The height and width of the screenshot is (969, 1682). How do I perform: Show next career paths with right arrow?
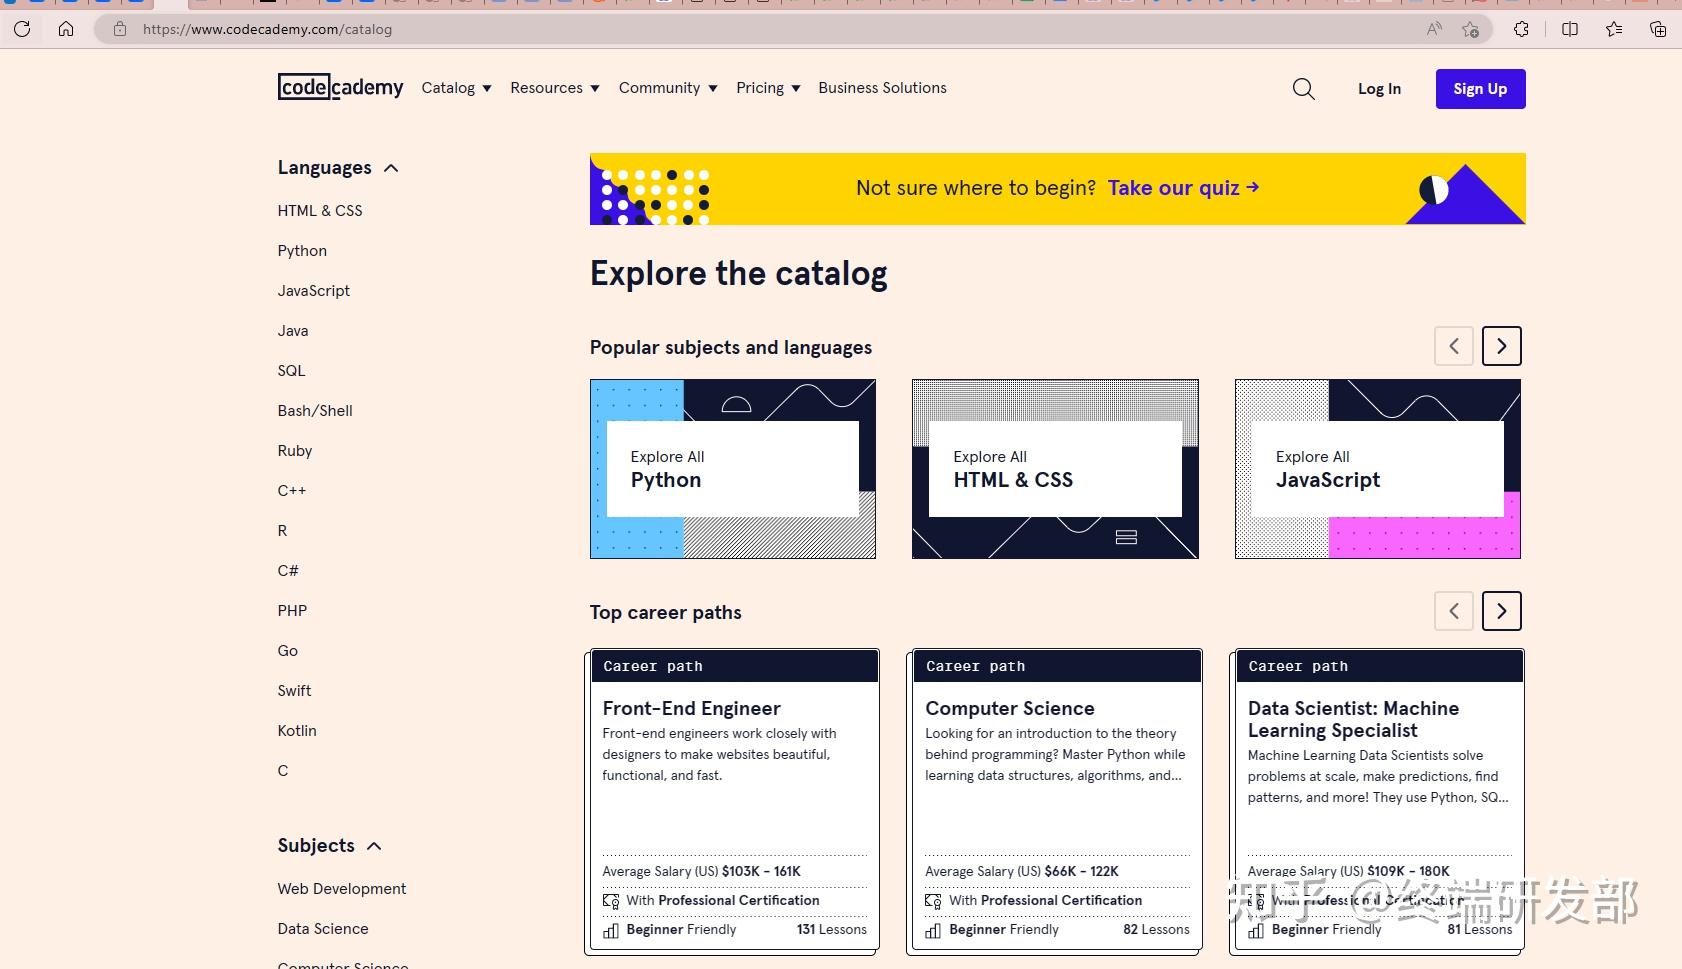(1501, 611)
